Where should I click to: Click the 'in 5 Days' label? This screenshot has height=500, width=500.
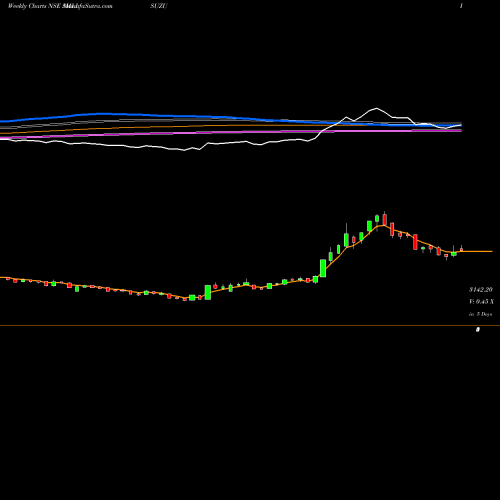[480, 314]
